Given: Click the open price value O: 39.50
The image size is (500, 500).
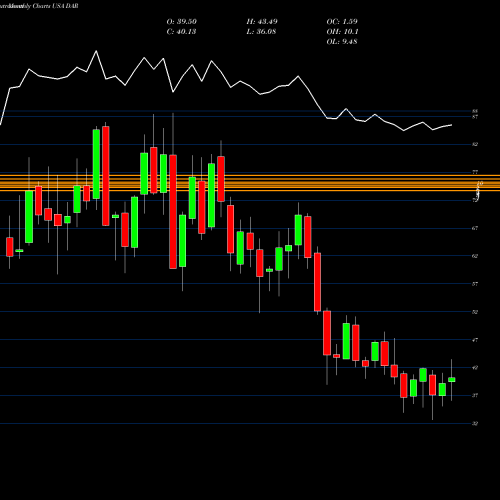Looking at the screenshot, I should pyautogui.click(x=182, y=22).
